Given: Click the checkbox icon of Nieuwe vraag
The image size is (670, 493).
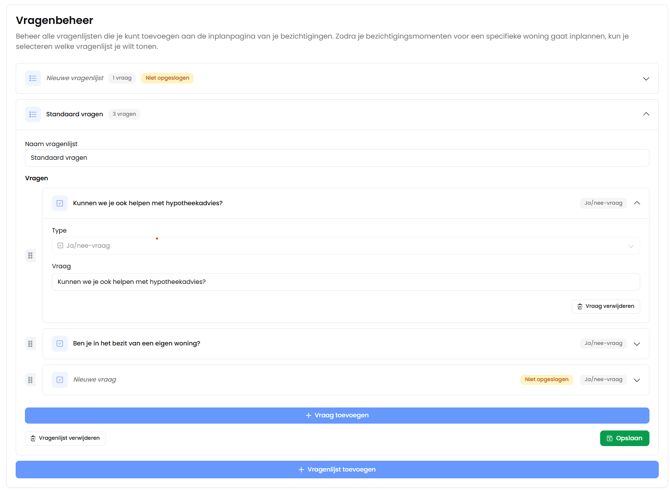Looking at the screenshot, I should 60,380.
